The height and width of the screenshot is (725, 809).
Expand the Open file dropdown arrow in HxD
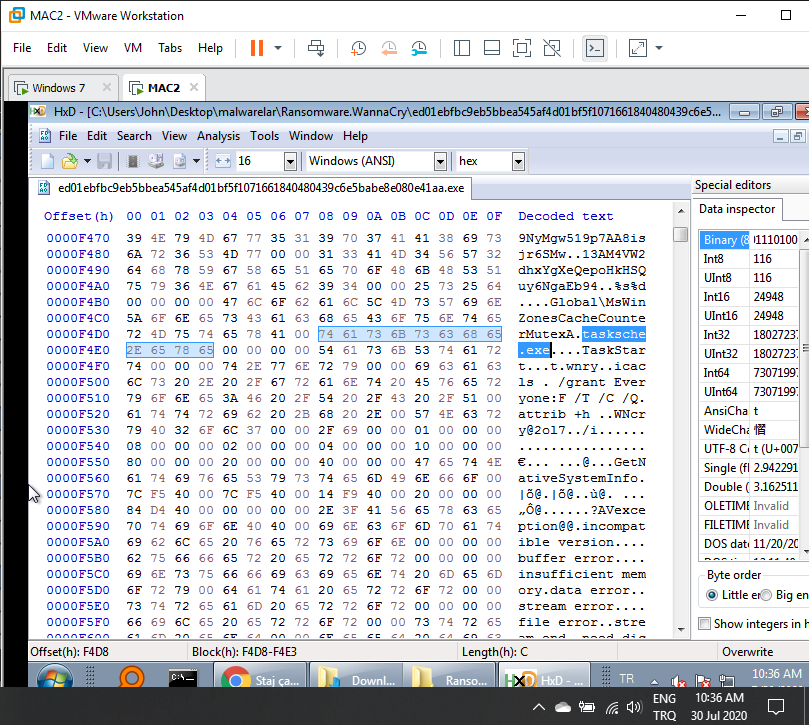coord(87,162)
